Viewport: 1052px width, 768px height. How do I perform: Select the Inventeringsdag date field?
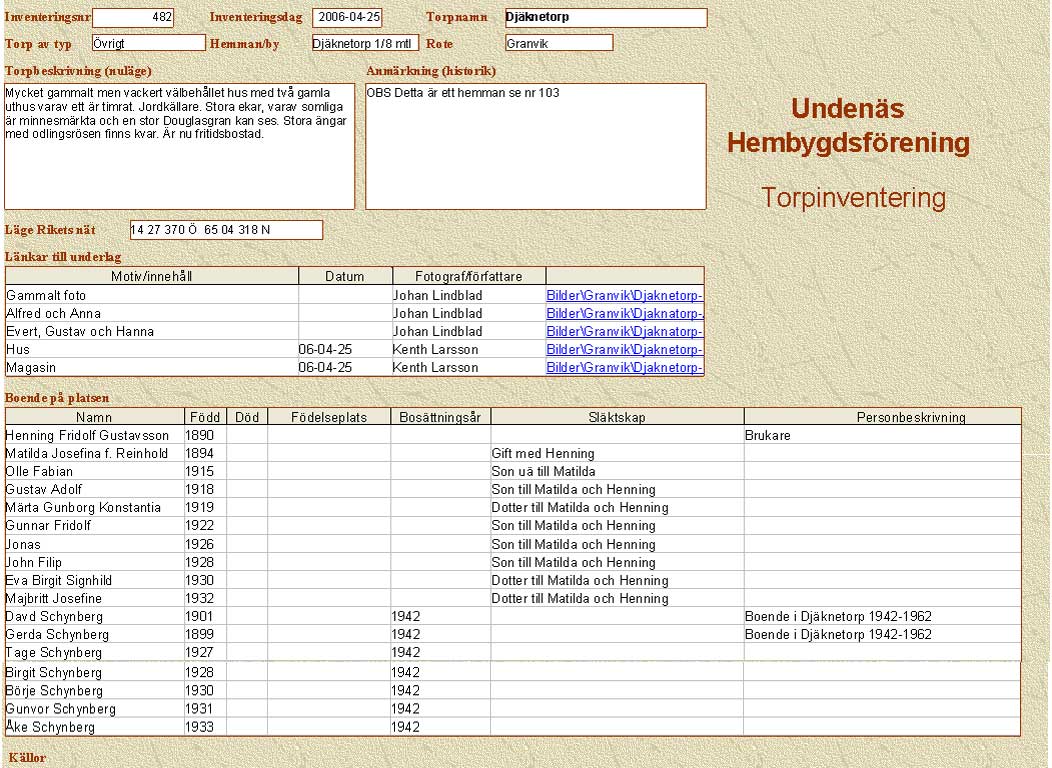(347, 18)
